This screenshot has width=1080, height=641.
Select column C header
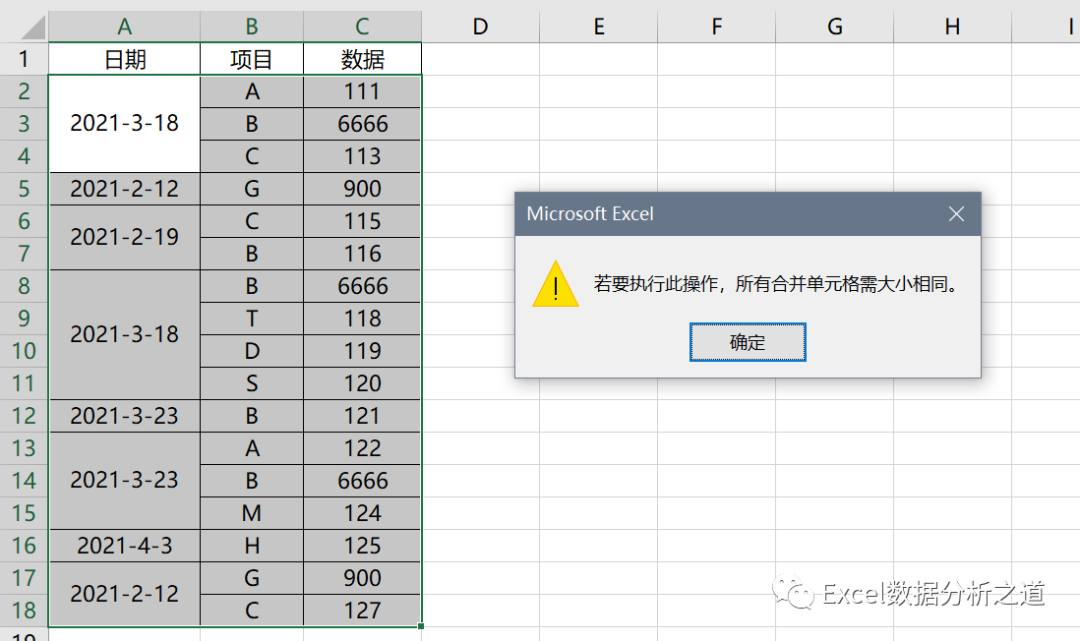pyautogui.click(x=362, y=27)
